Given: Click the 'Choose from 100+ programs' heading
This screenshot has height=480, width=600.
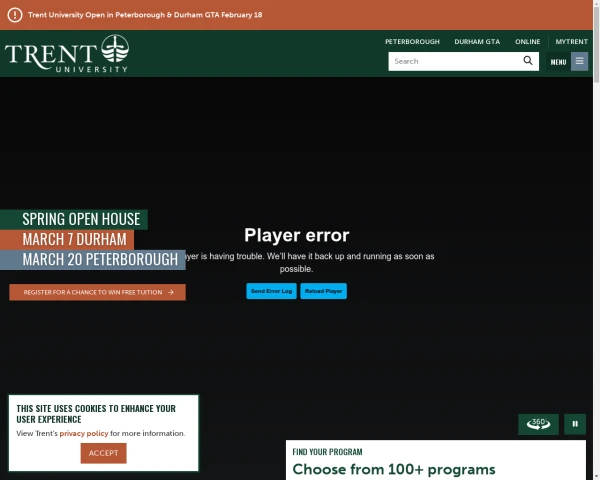Looking at the screenshot, I should (x=394, y=469).
